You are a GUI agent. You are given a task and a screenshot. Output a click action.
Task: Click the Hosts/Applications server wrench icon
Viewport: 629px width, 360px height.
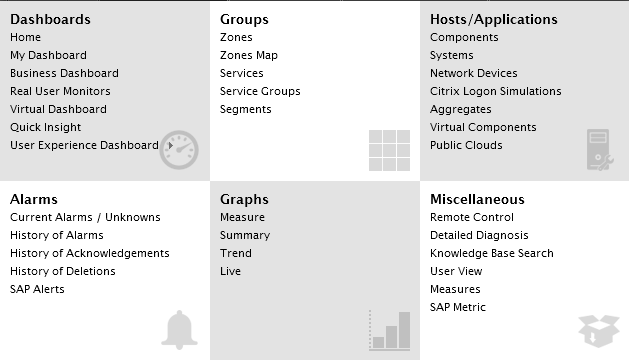[x=600, y=150]
